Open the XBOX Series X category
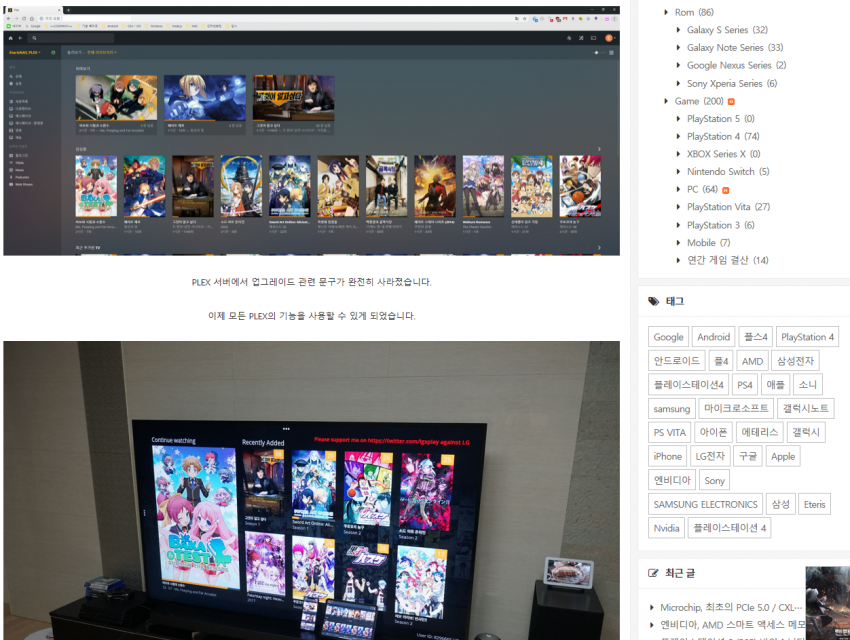The height and width of the screenshot is (640, 850). coord(724,154)
